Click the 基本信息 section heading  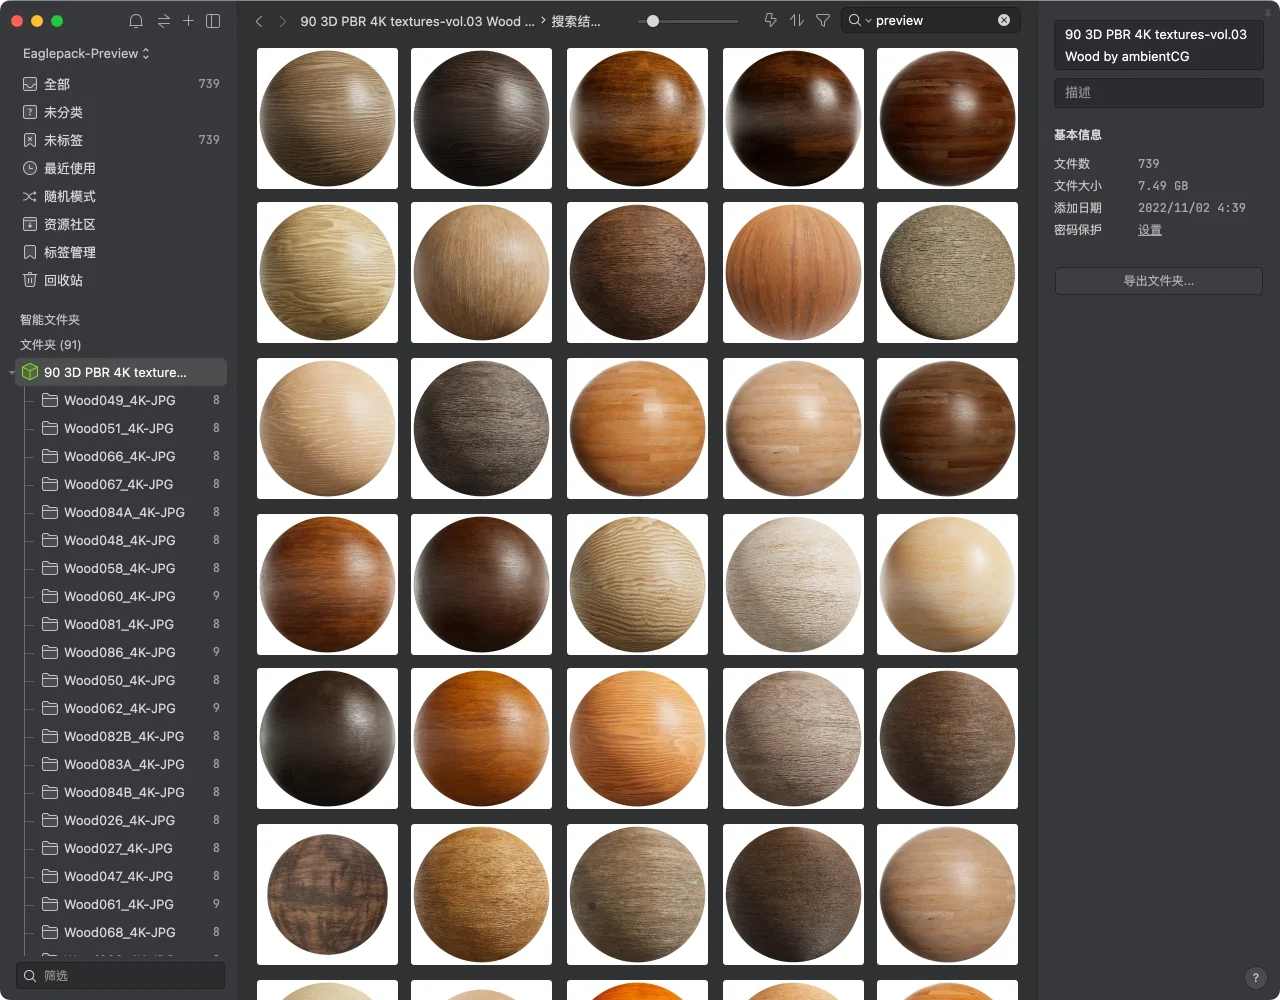point(1078,135)
